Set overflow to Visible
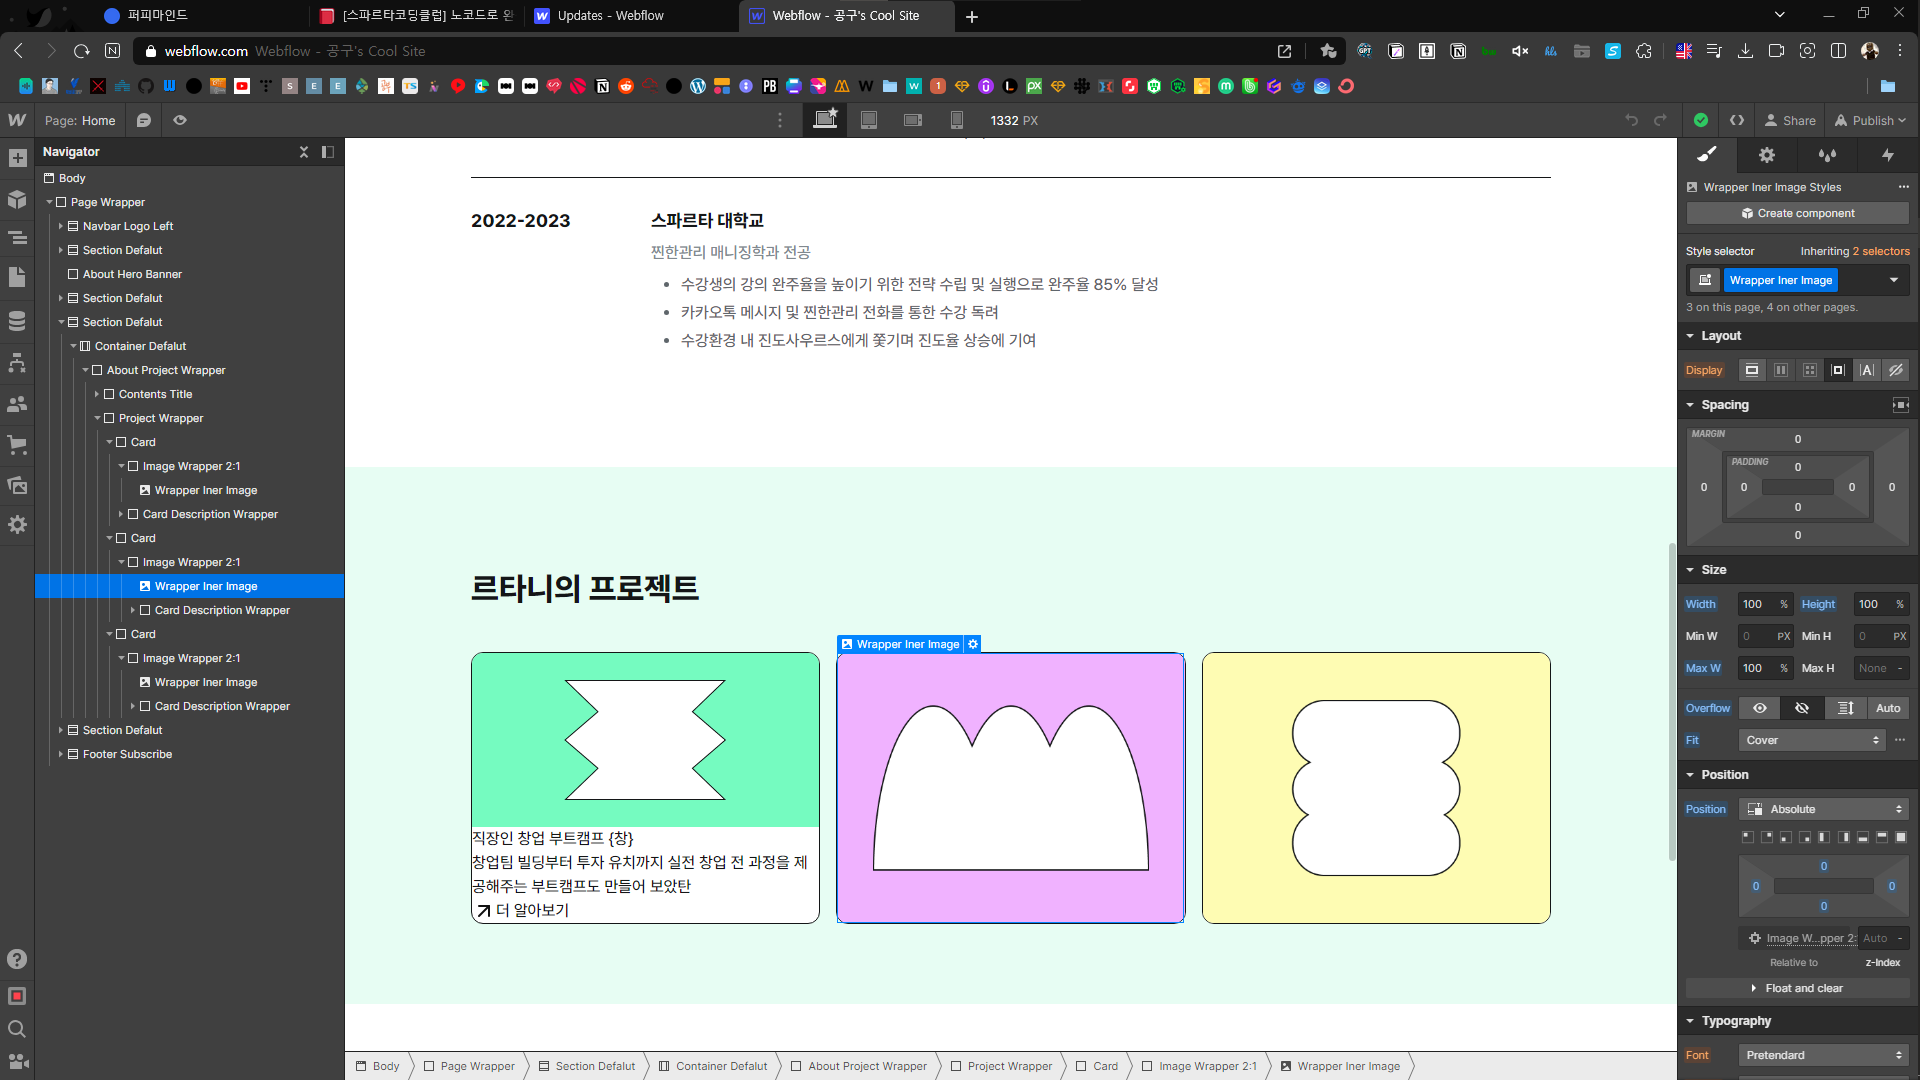 coord(1760,708)
